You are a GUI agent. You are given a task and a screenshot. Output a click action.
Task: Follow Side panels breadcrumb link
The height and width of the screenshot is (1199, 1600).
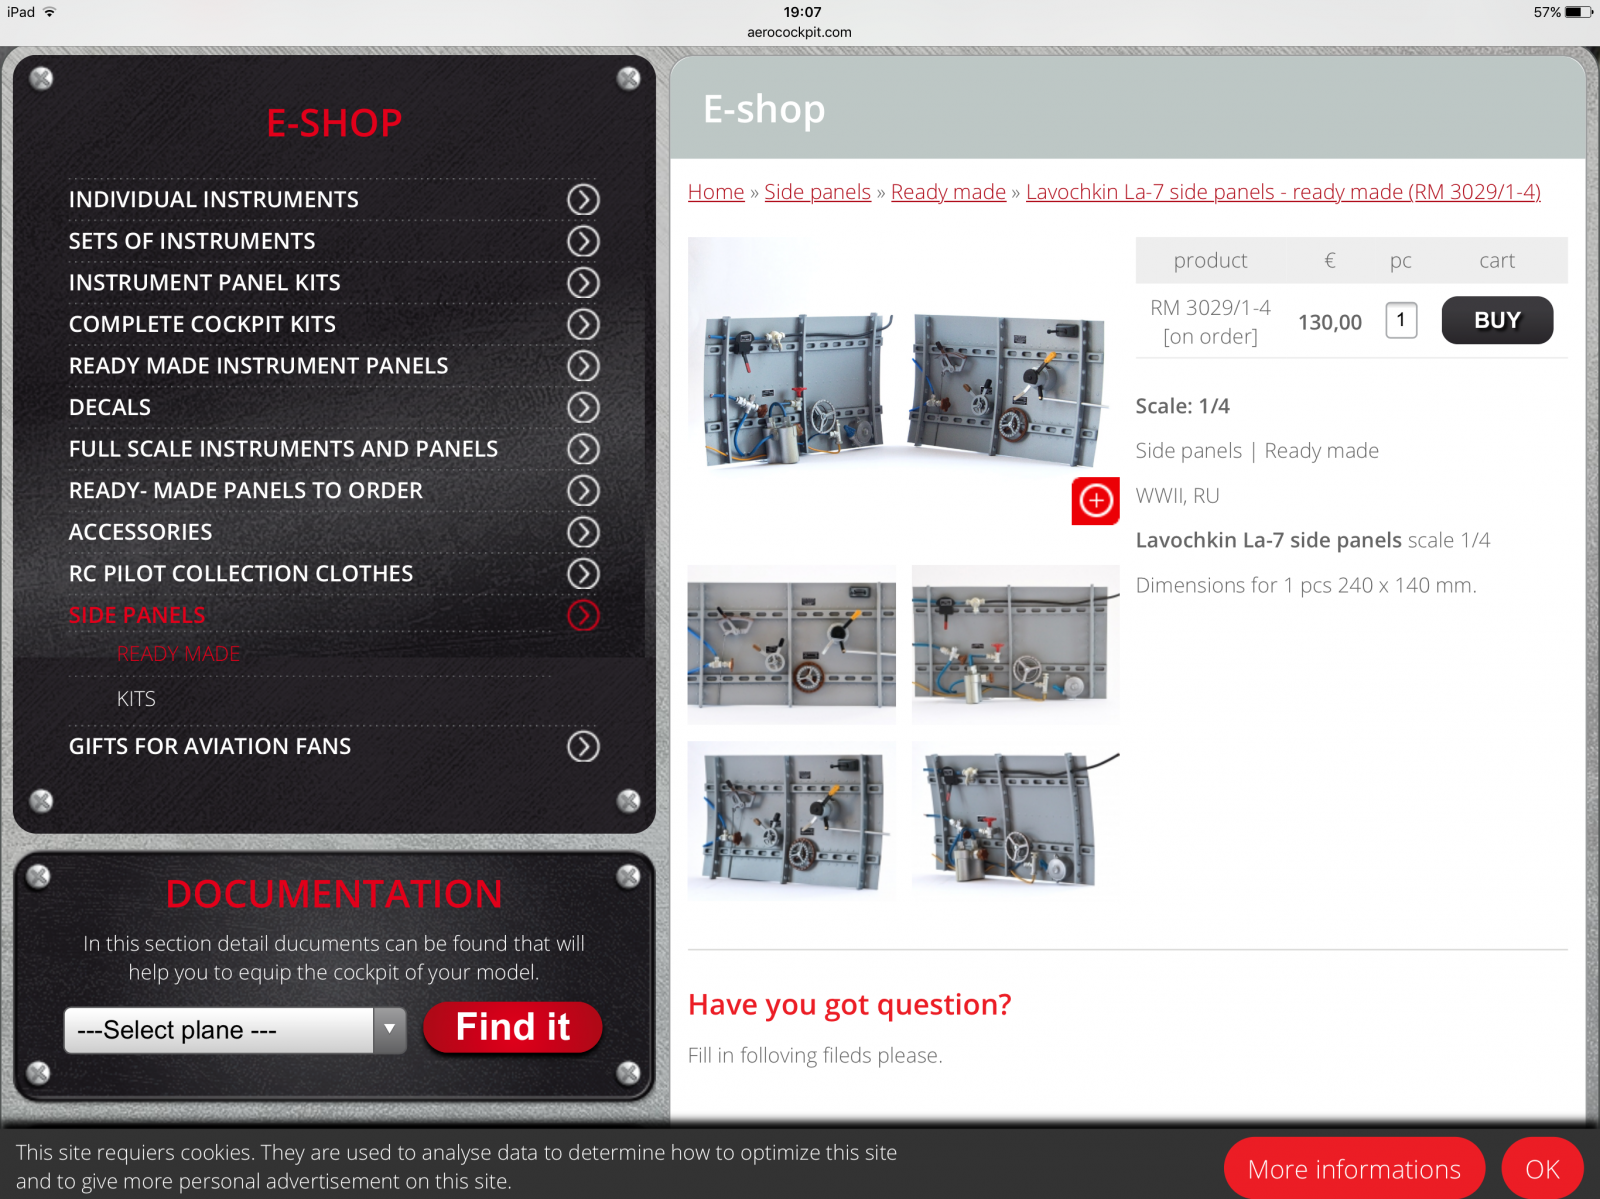[817, 192]
